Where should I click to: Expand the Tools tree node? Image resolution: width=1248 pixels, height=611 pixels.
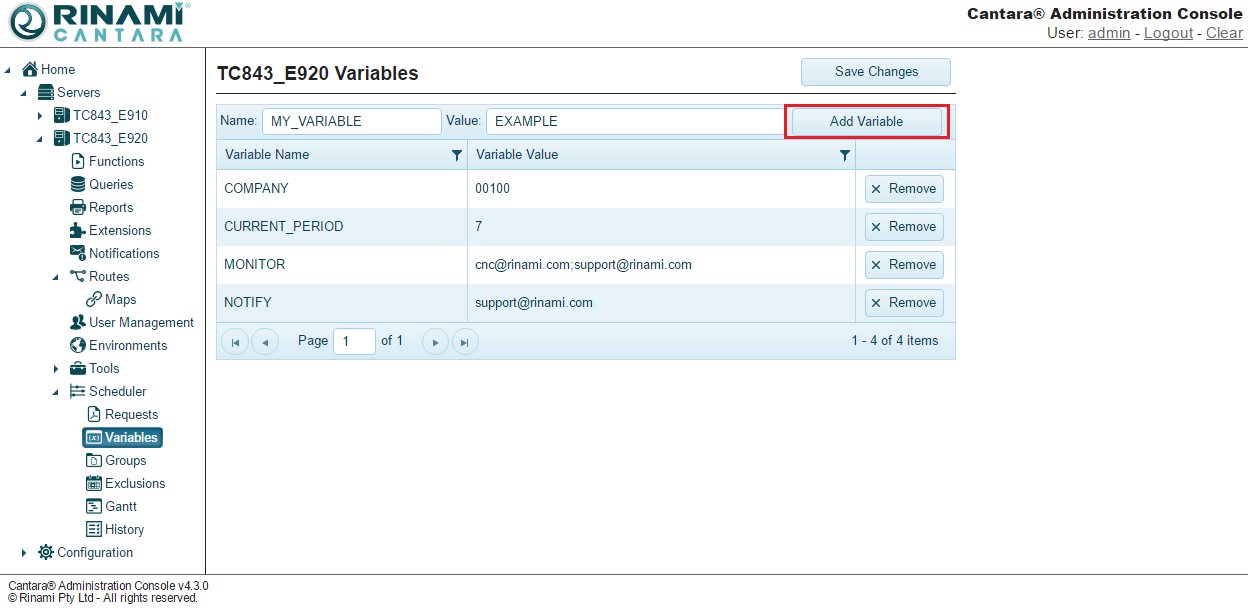coord(56,369)
